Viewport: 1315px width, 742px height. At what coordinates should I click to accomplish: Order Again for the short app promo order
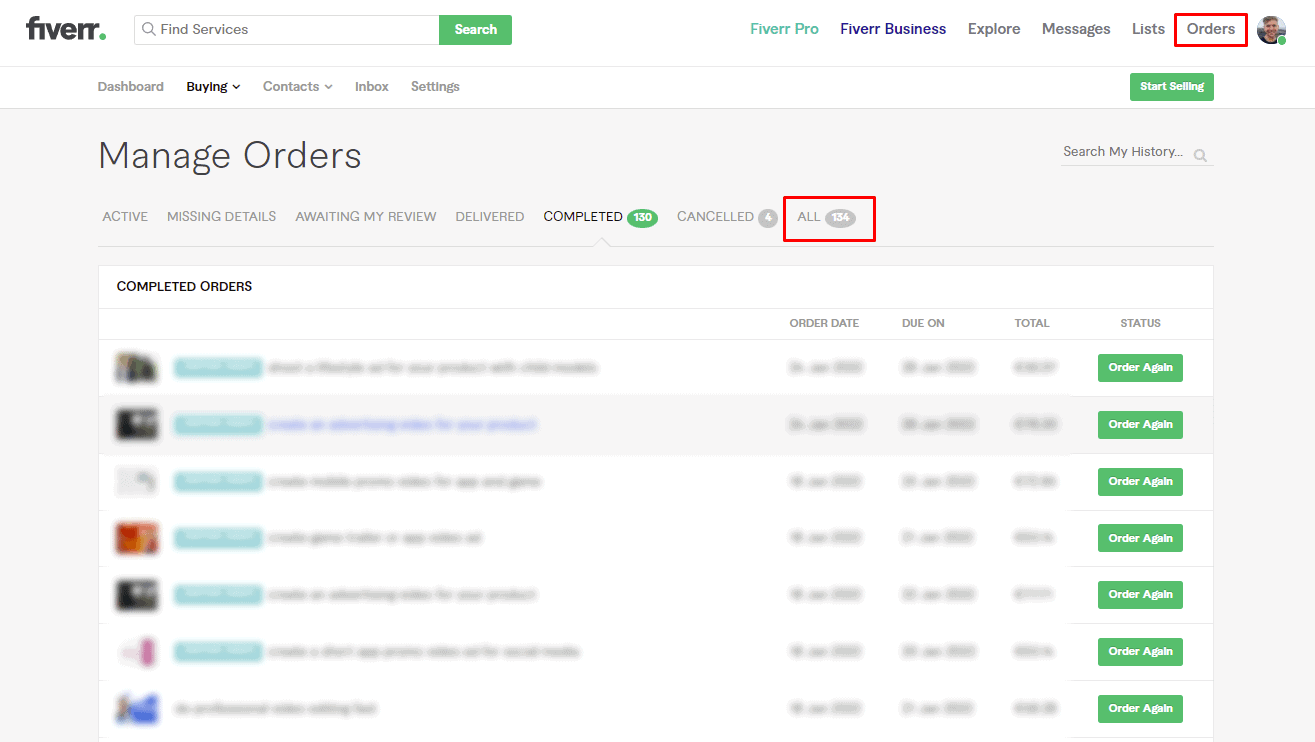pyautogui.click(x=1140, y=651)
